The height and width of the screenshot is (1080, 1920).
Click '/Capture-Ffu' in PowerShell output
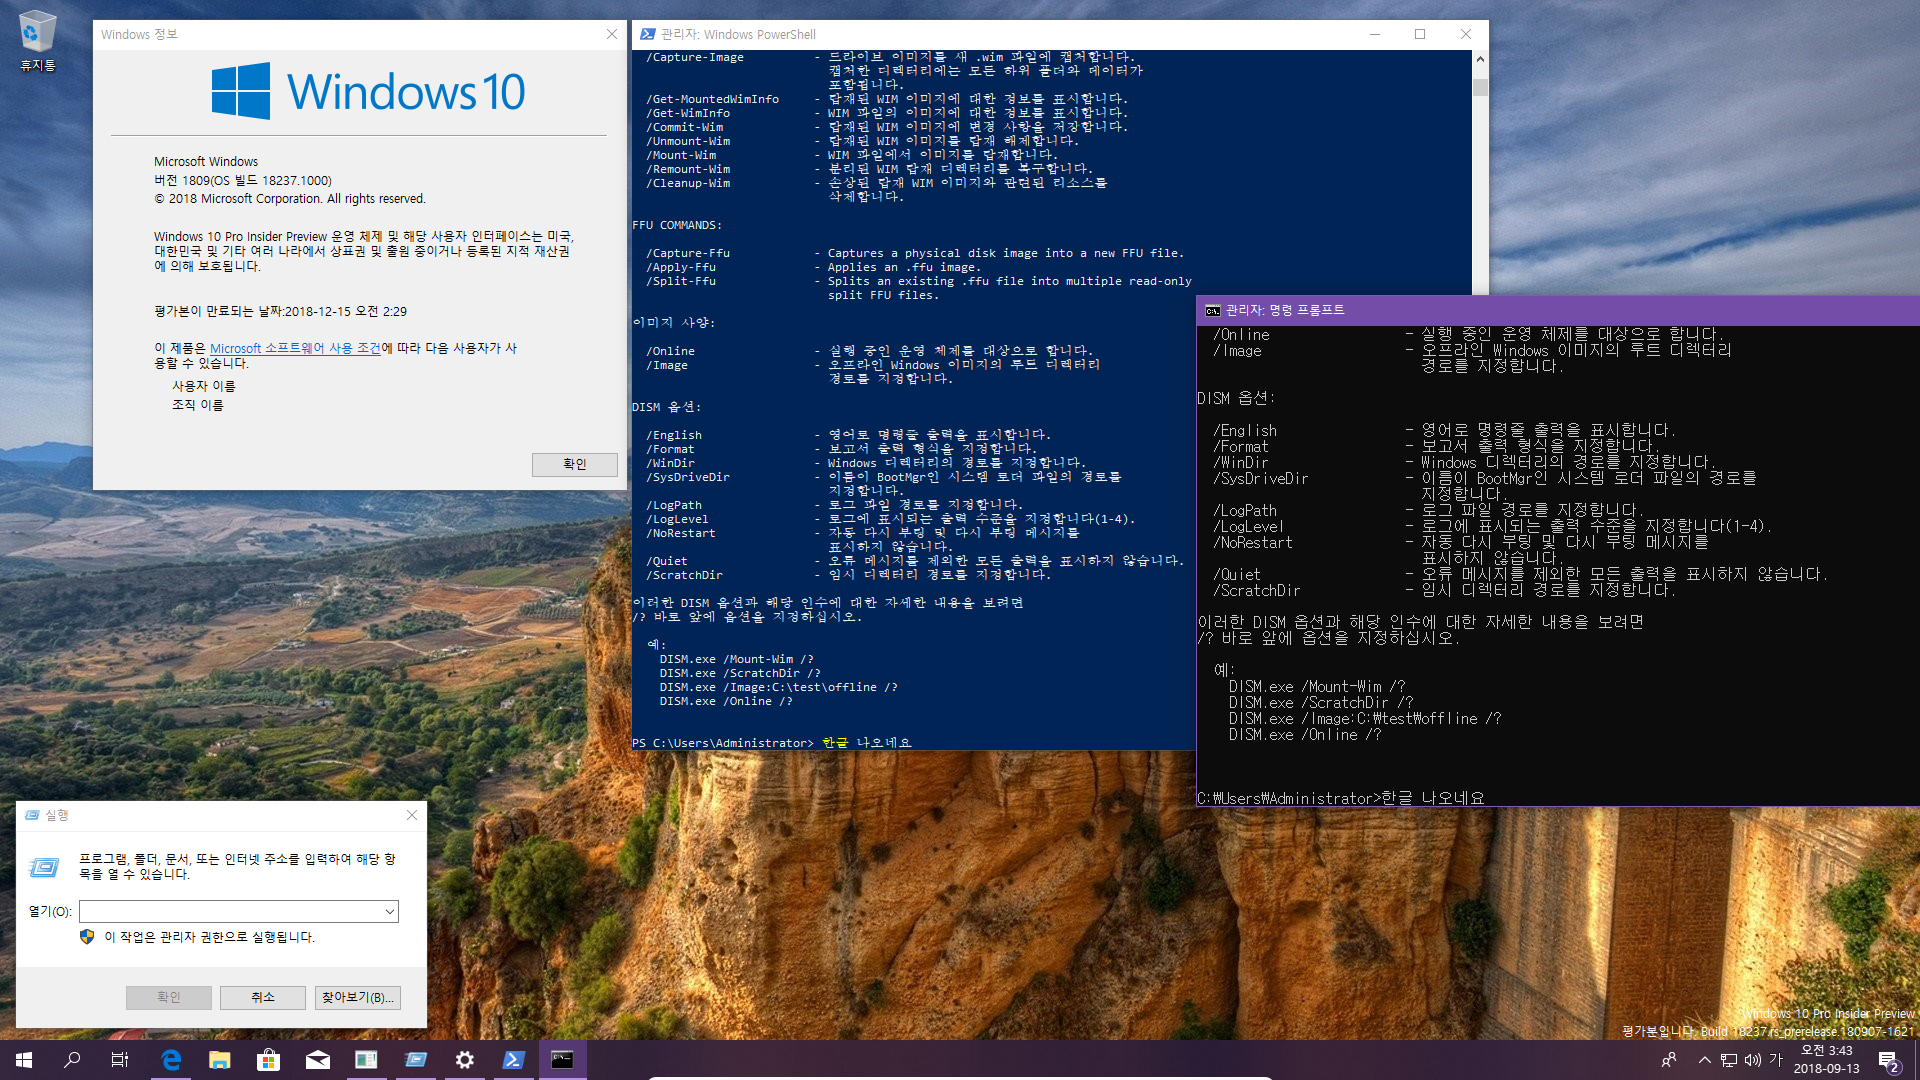tap(687, 253)
